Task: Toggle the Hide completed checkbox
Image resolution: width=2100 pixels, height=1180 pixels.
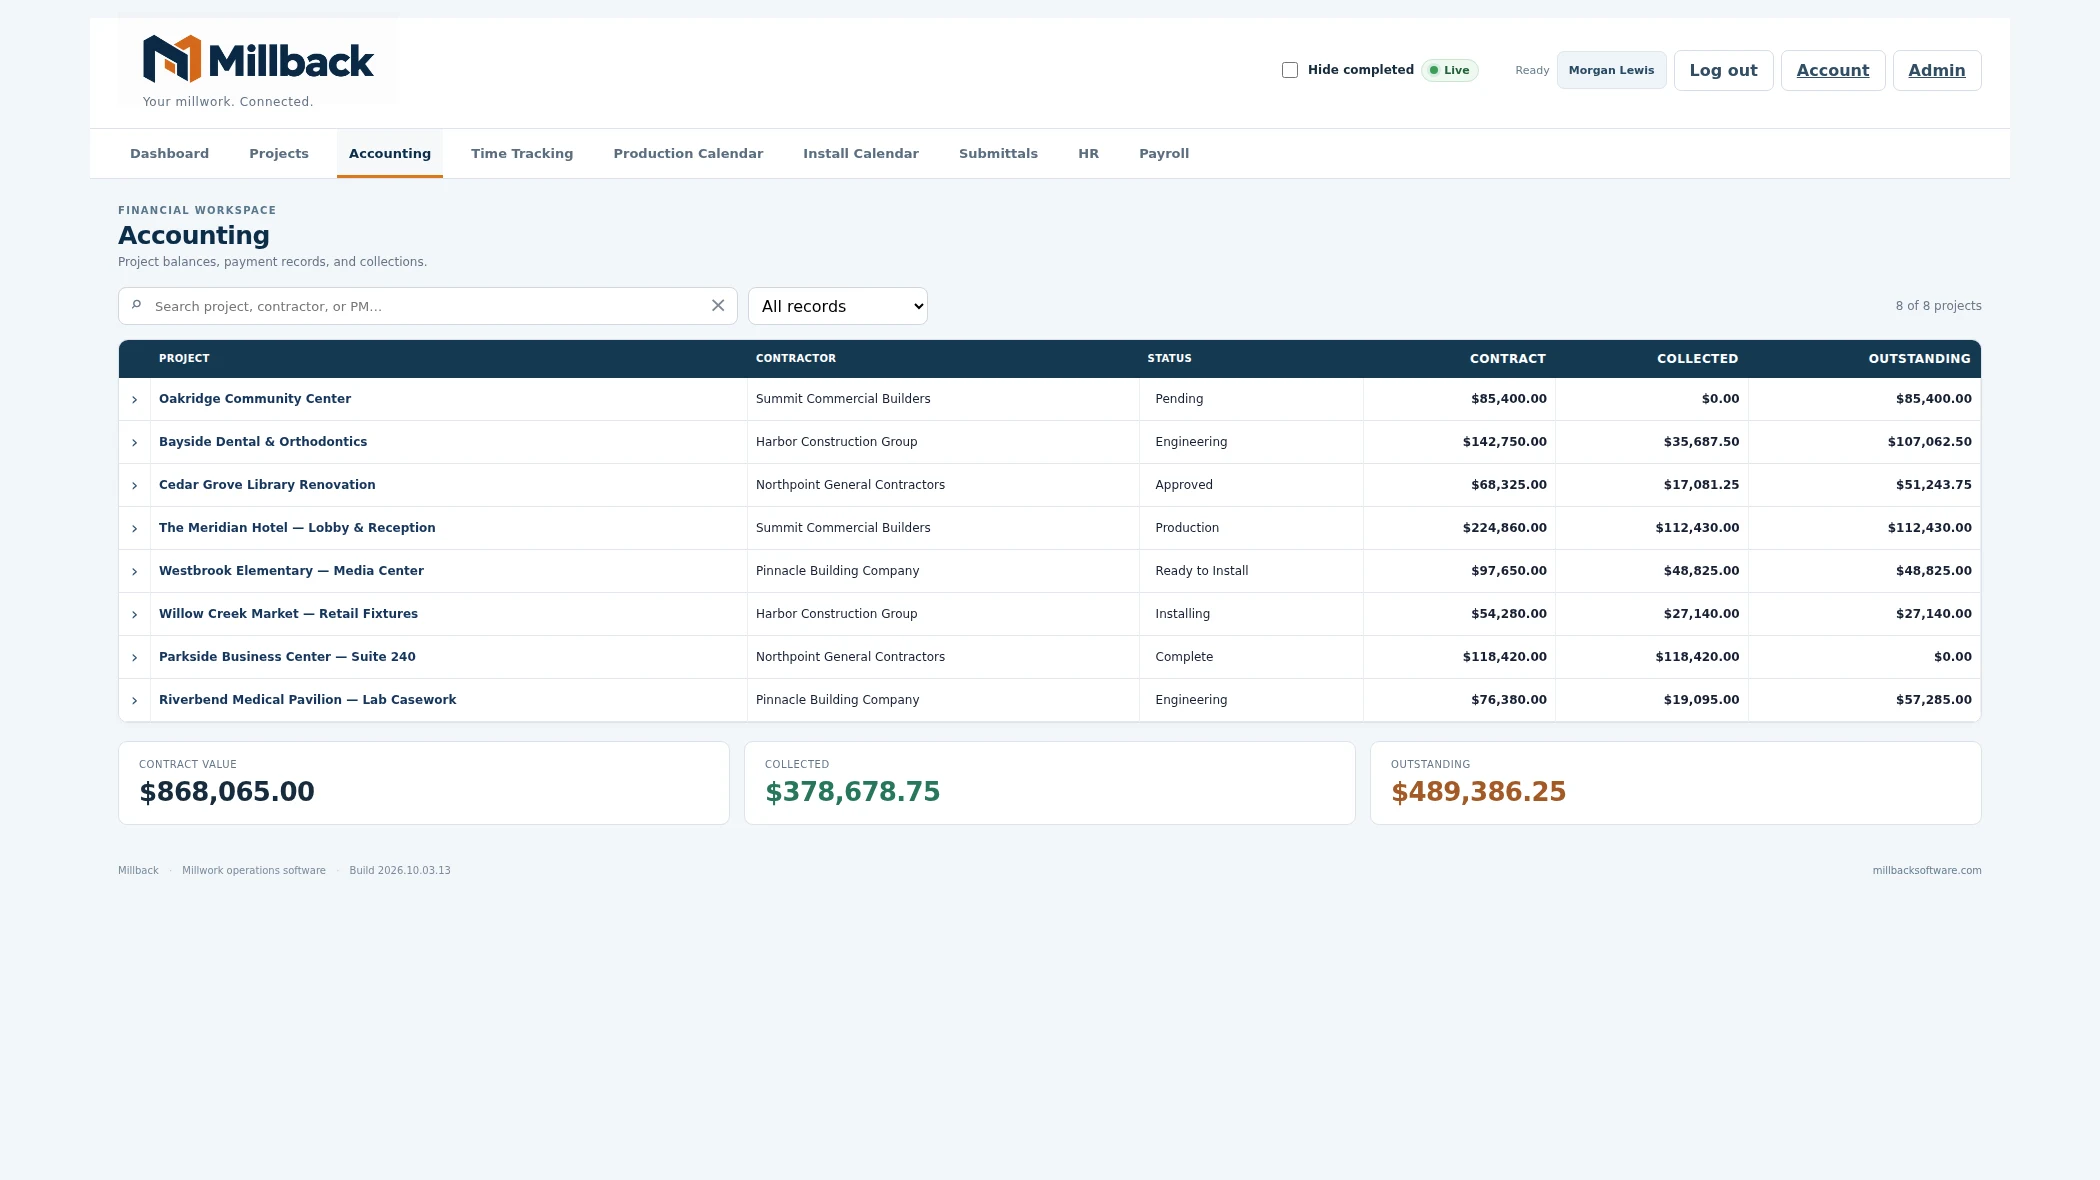Action: click(1290, 70)
